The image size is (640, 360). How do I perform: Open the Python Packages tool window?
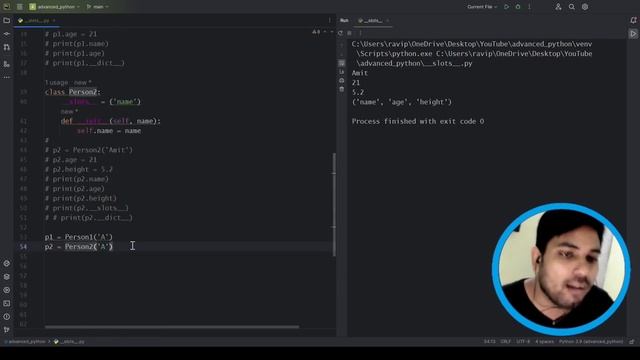tap(7, 264)
